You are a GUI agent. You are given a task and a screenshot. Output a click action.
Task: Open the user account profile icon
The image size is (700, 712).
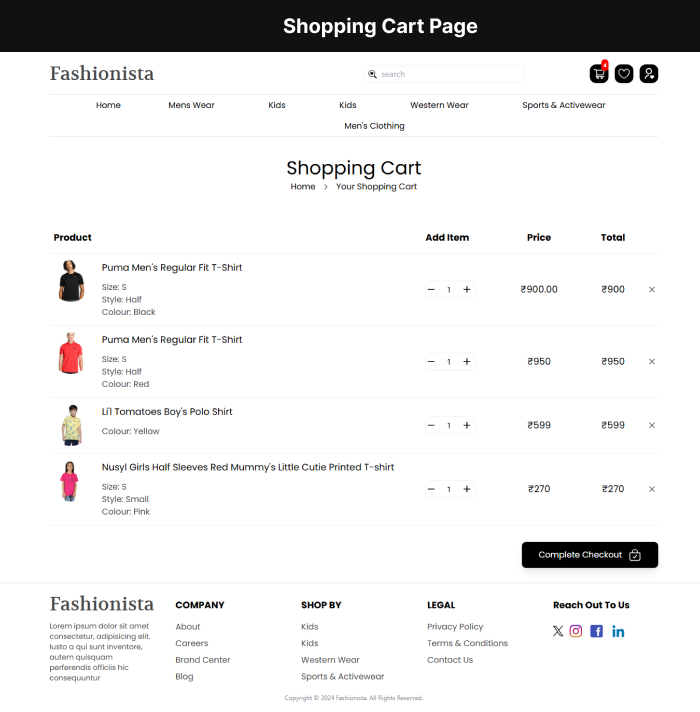coord(649,74)
